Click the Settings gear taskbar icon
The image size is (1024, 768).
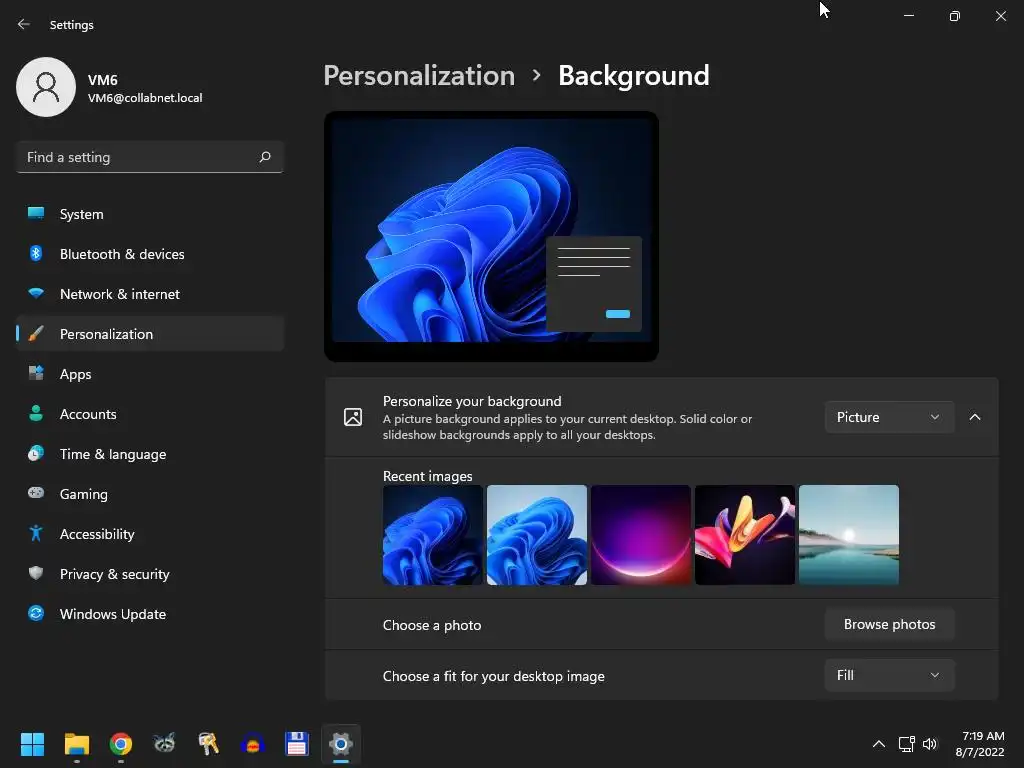coord(341,744)
